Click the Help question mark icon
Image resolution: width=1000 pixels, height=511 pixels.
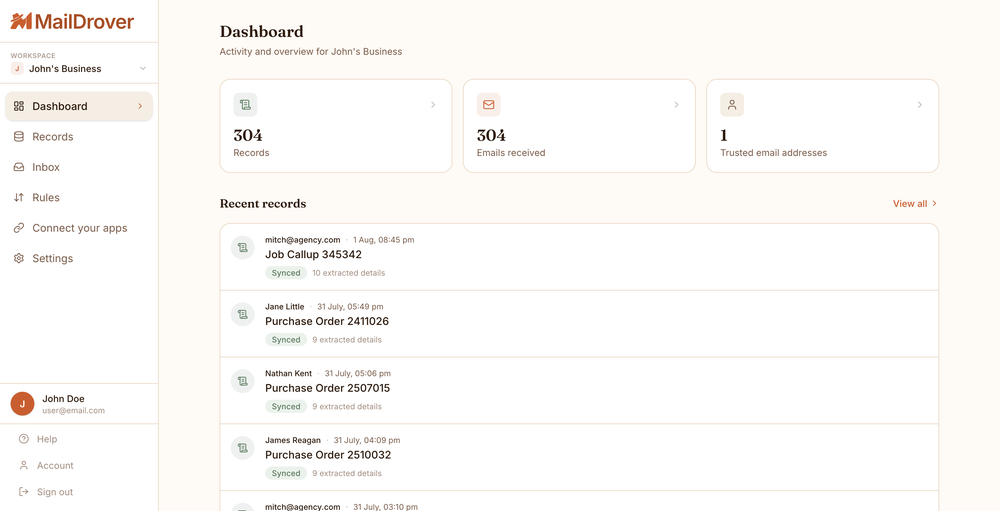(24, 439)
